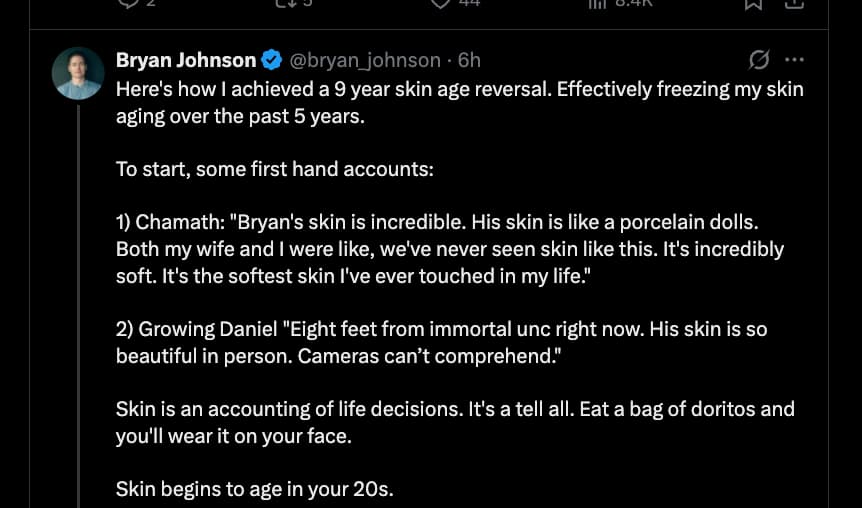
Task: Click the blue verified badge
Action: pyautogui.click(x=271, y=60)
